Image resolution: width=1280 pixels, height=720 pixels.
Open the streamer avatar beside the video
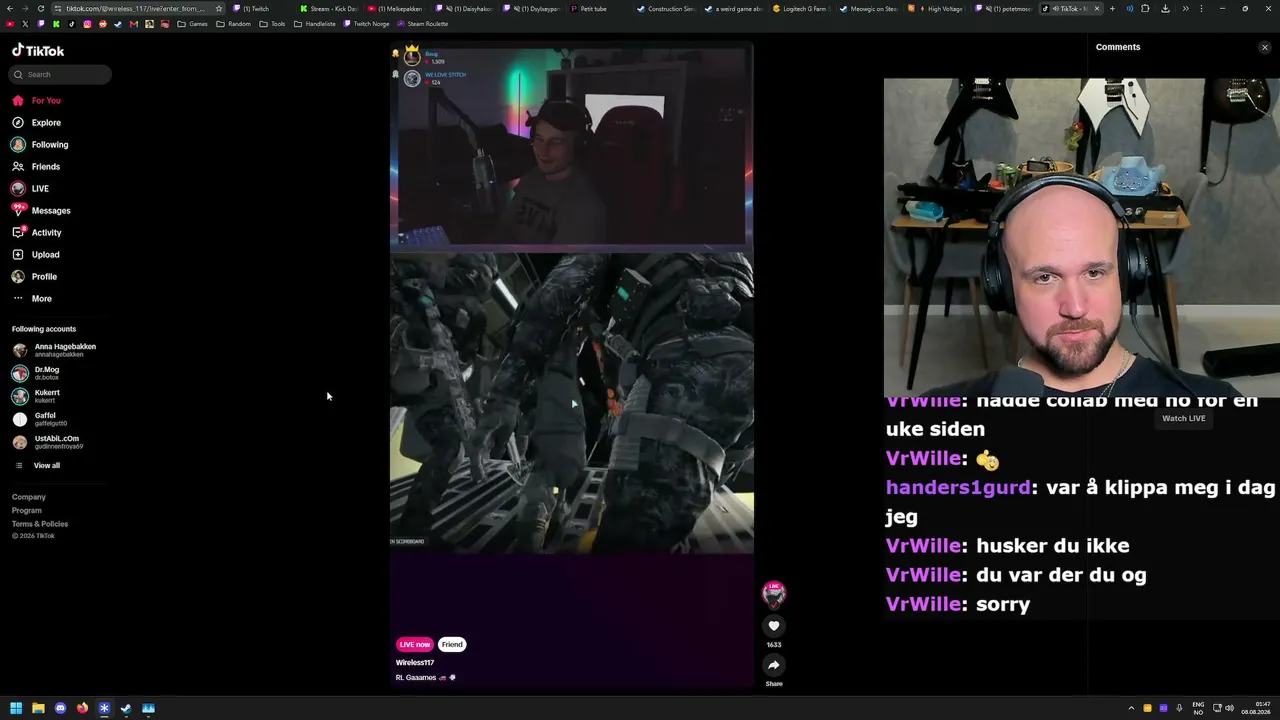click(x=773, y=594)
